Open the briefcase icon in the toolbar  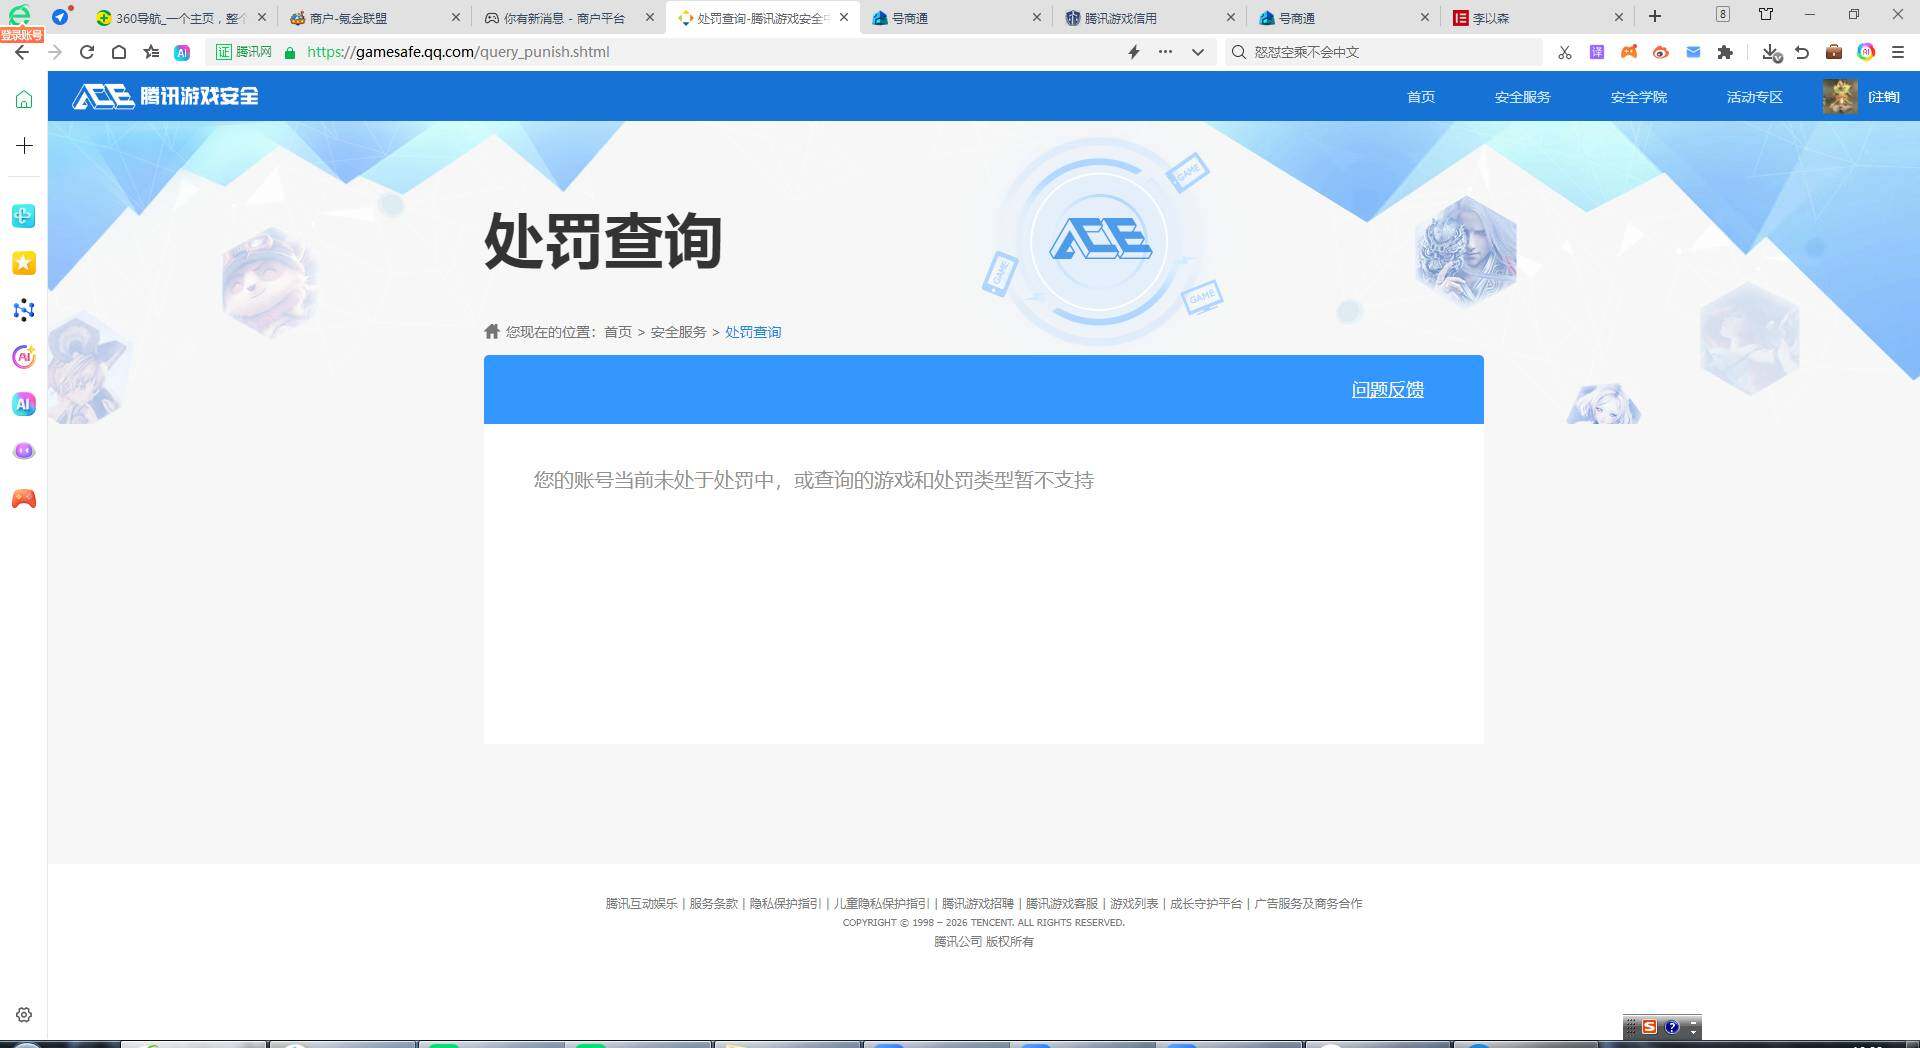tap(1835, 52)
